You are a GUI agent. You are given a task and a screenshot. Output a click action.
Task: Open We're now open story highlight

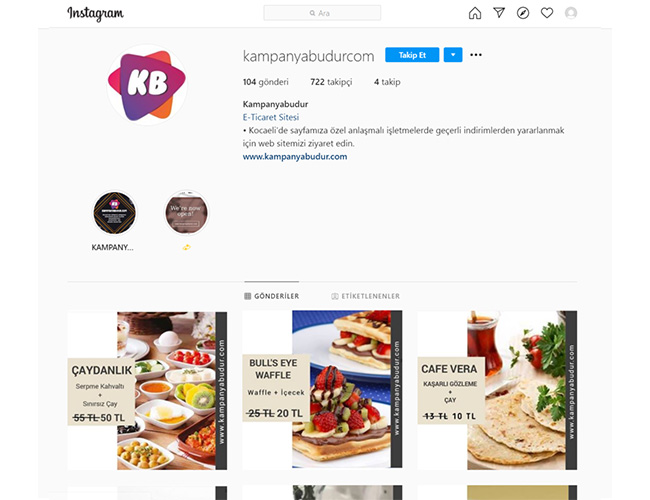click(187, 213)
